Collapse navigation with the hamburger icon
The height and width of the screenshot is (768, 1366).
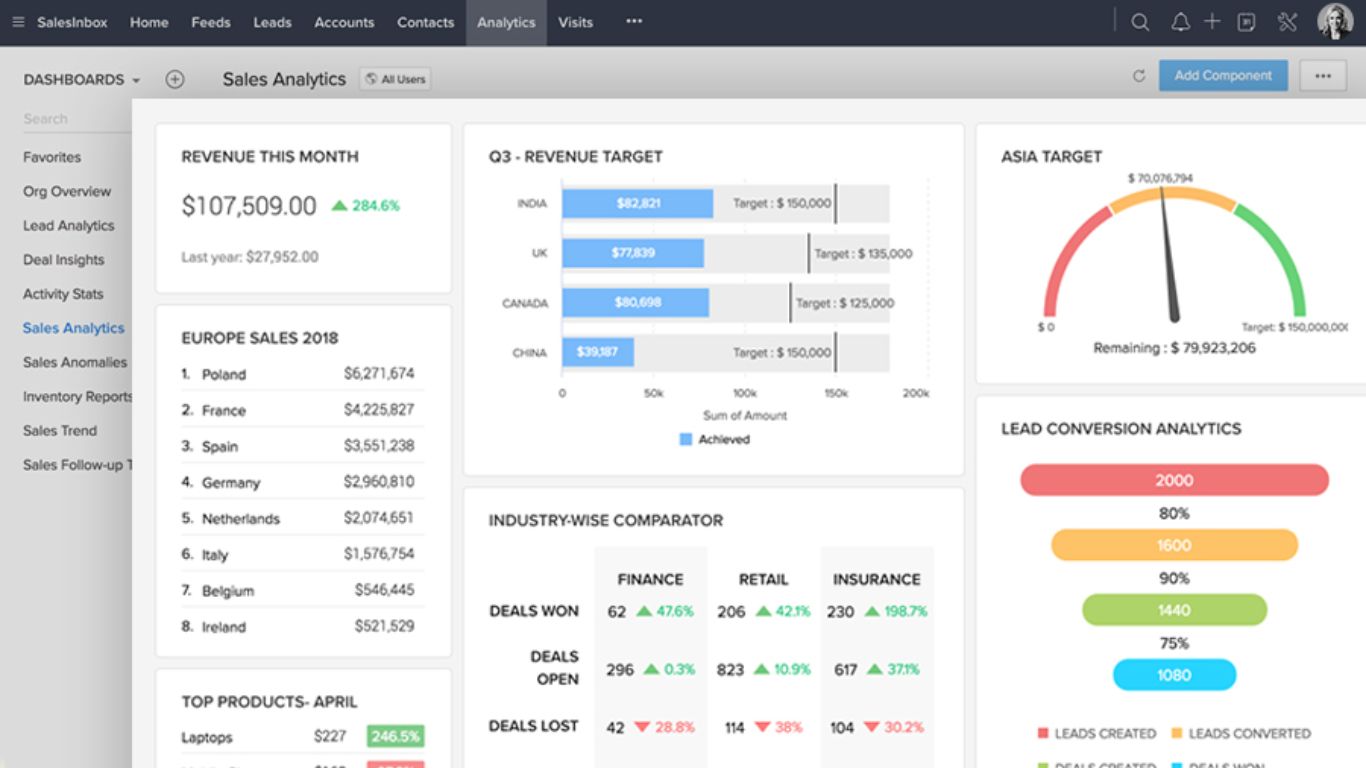pyautogui.click(x=18, y=21)
